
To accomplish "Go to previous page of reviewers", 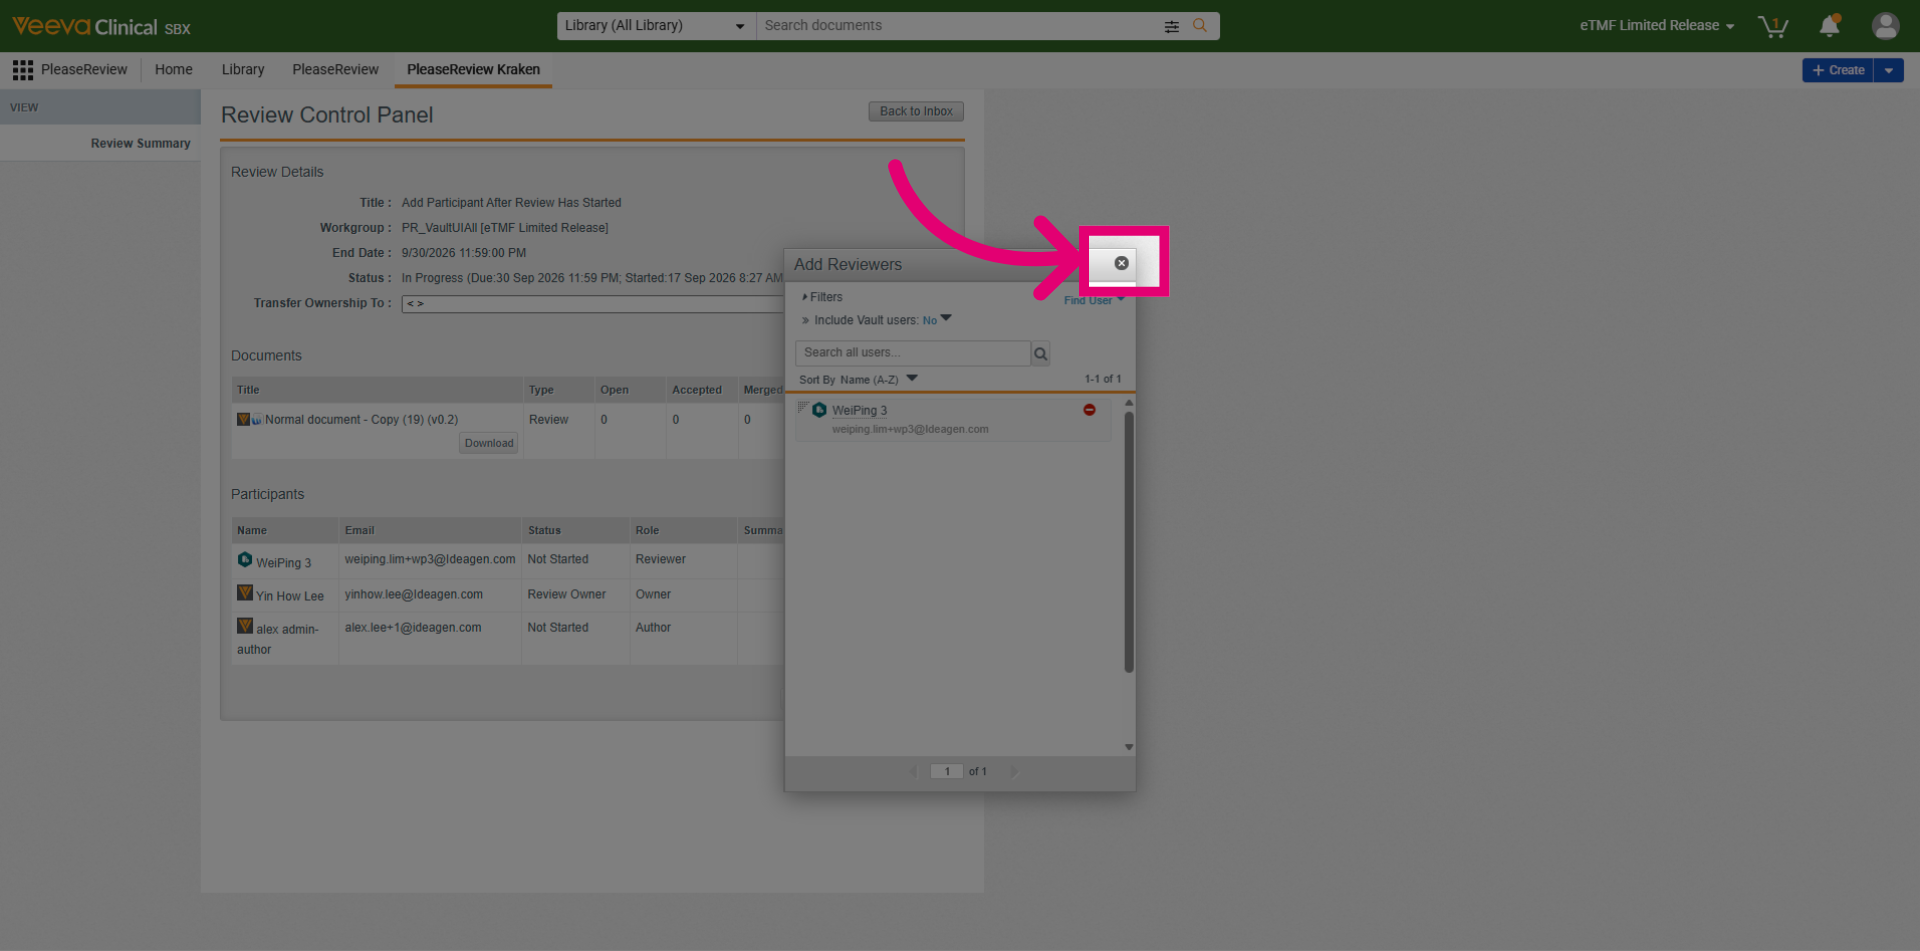I will [x=913, y=771].
